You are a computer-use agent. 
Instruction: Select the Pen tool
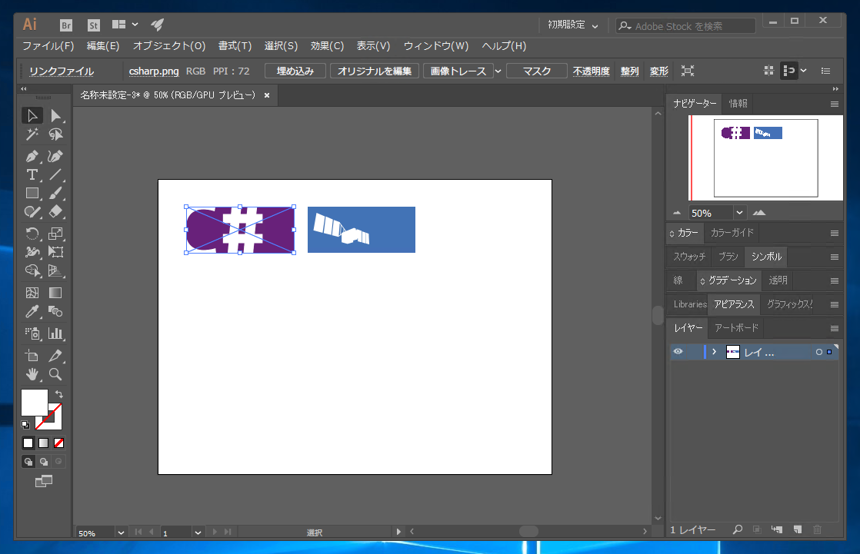coord(32,156)
